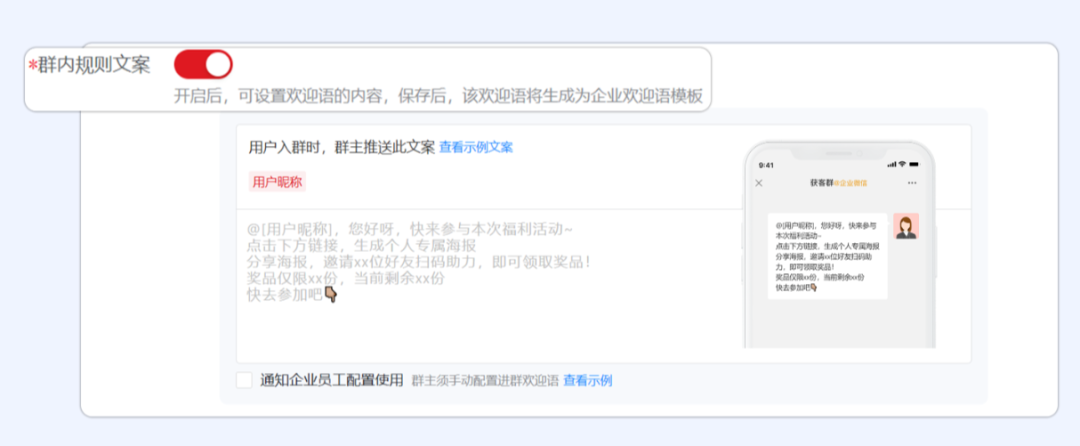
Task: Click the X icon in phone preview
Action: 759,183
